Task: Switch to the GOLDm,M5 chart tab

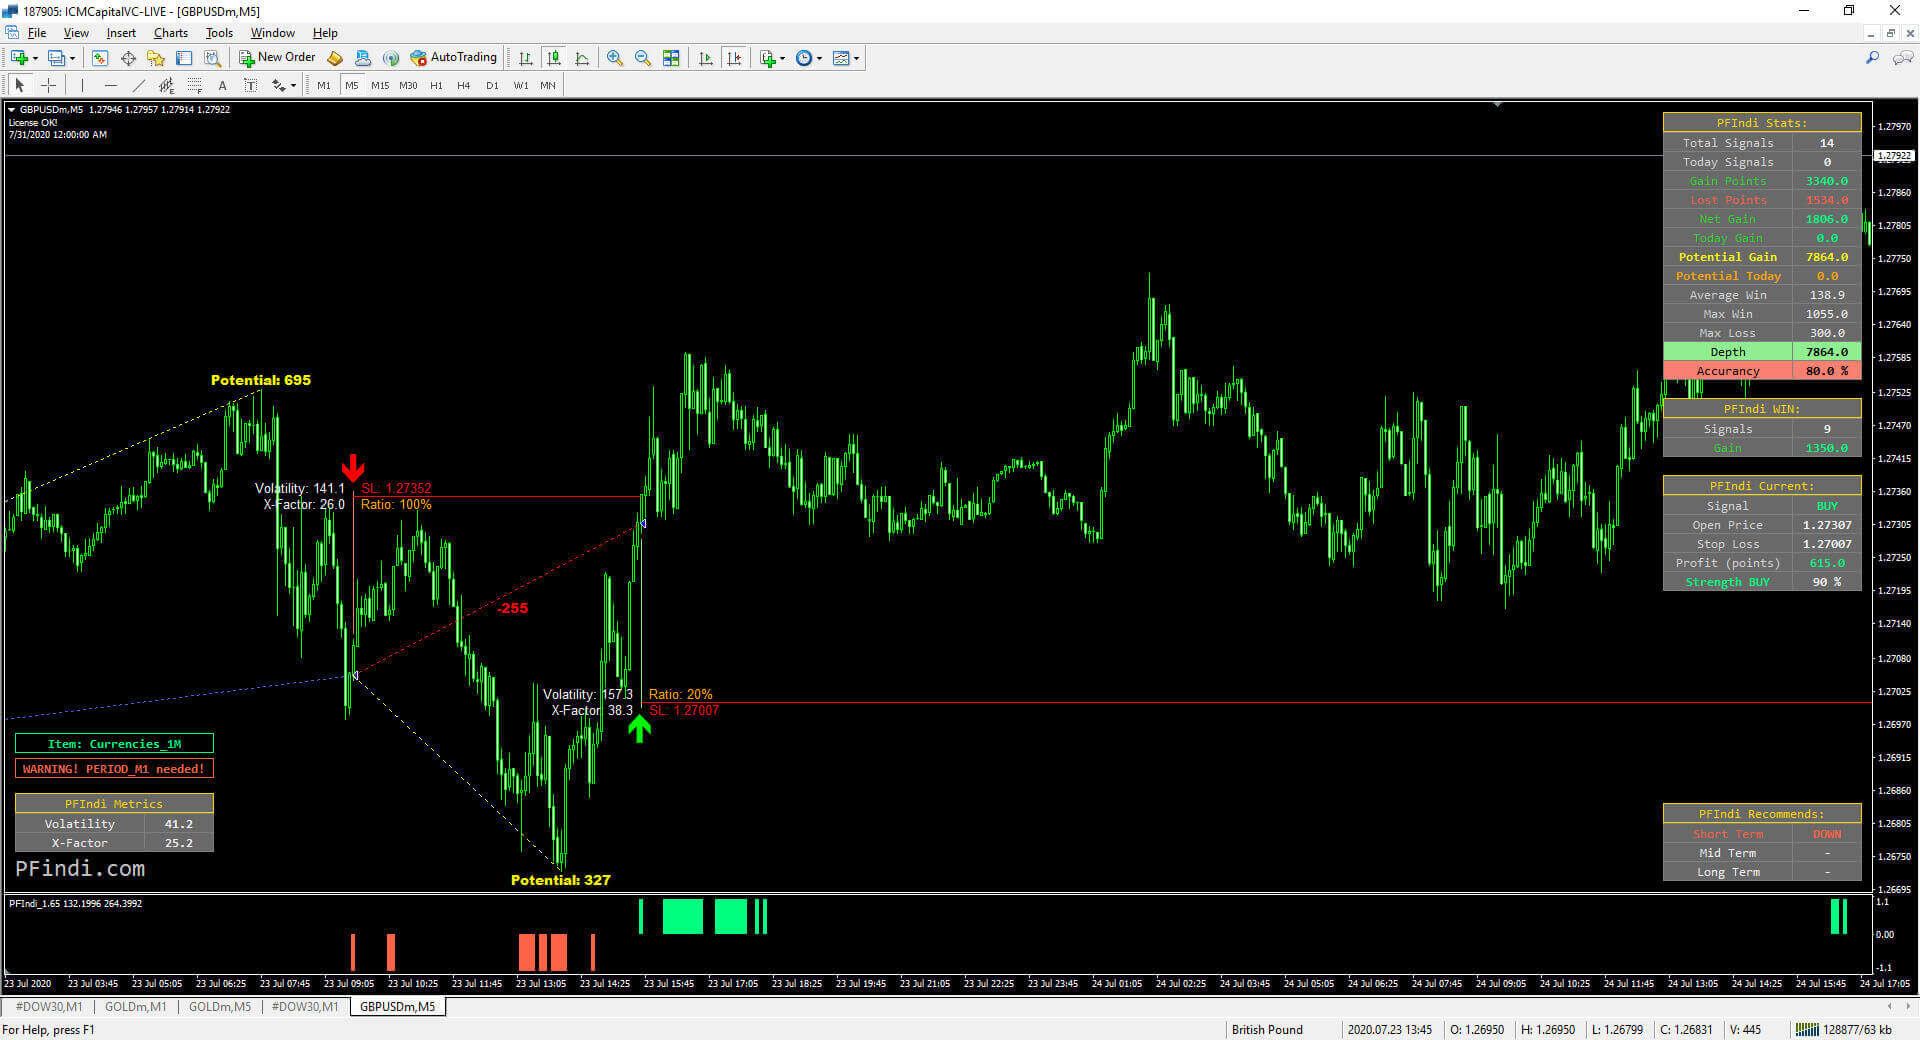Action: tap(220, 1007)
